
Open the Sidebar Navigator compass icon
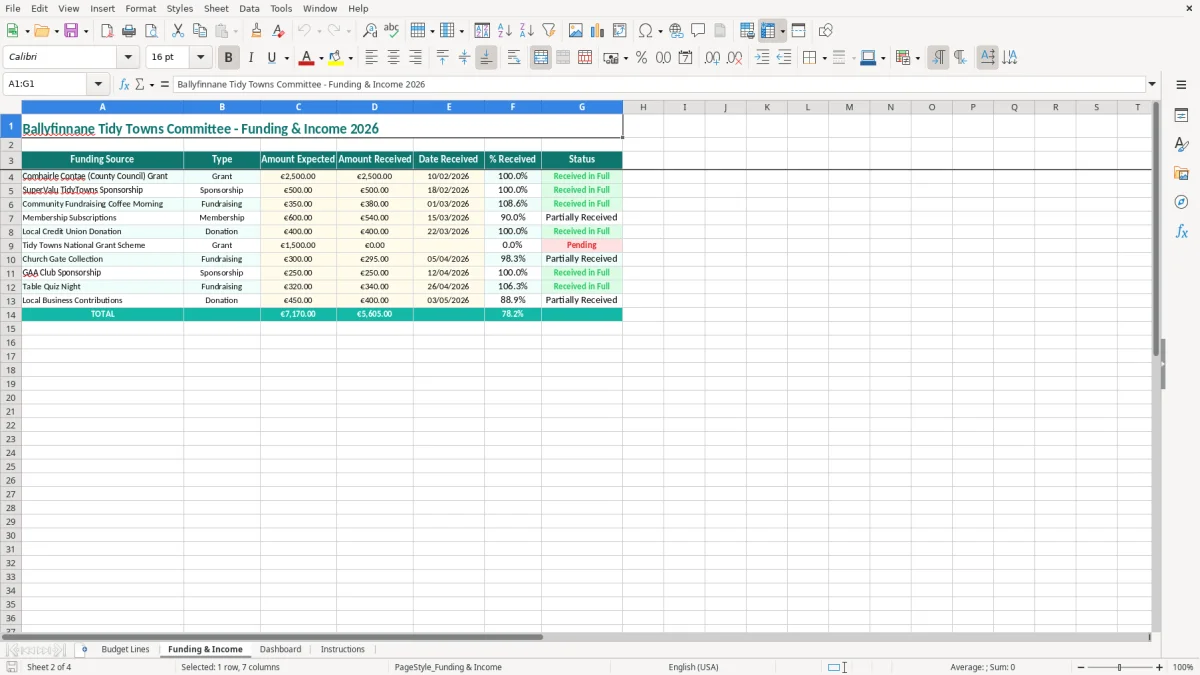click(x=1181, y=202)
